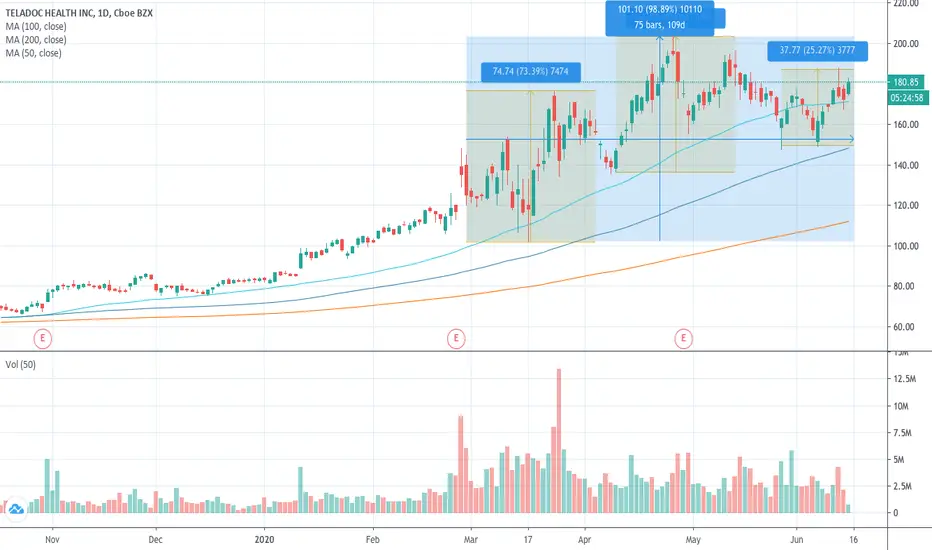The height and width of the screenshot is (550, 932).
Task: Click the 74.74 (73.39%) measurement label
Action: (x=531, y=72)
